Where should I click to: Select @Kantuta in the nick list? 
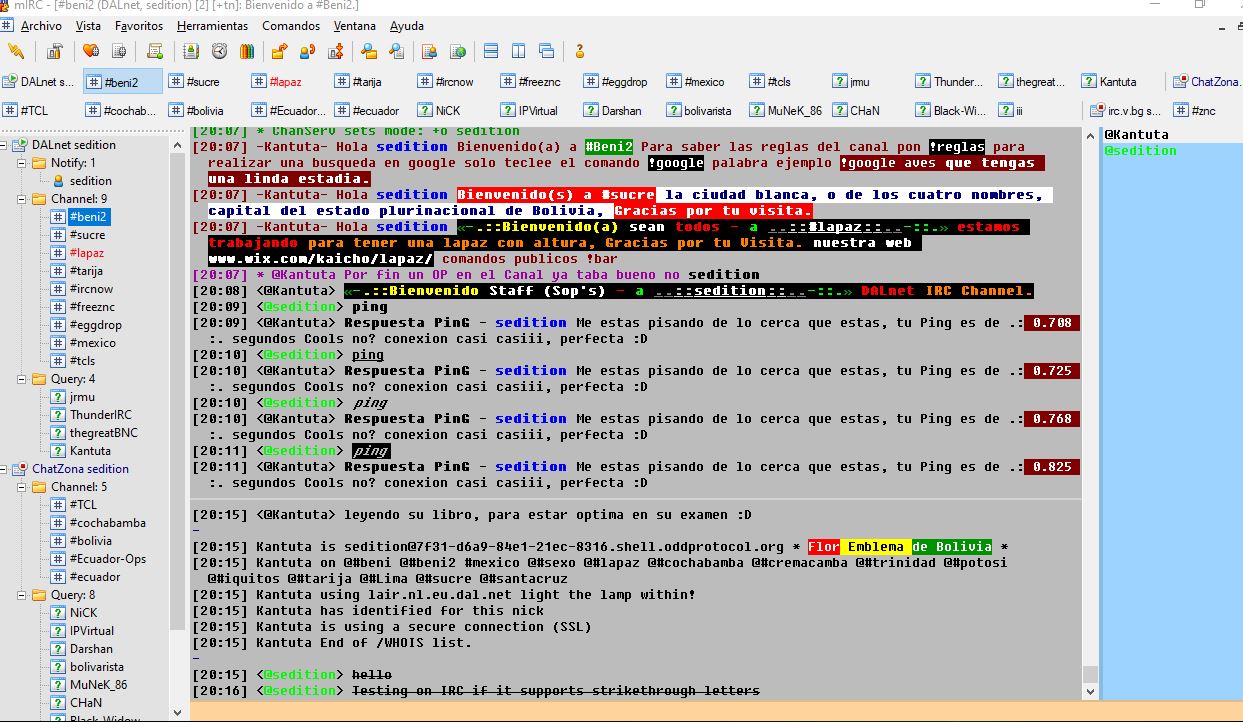1136,135
